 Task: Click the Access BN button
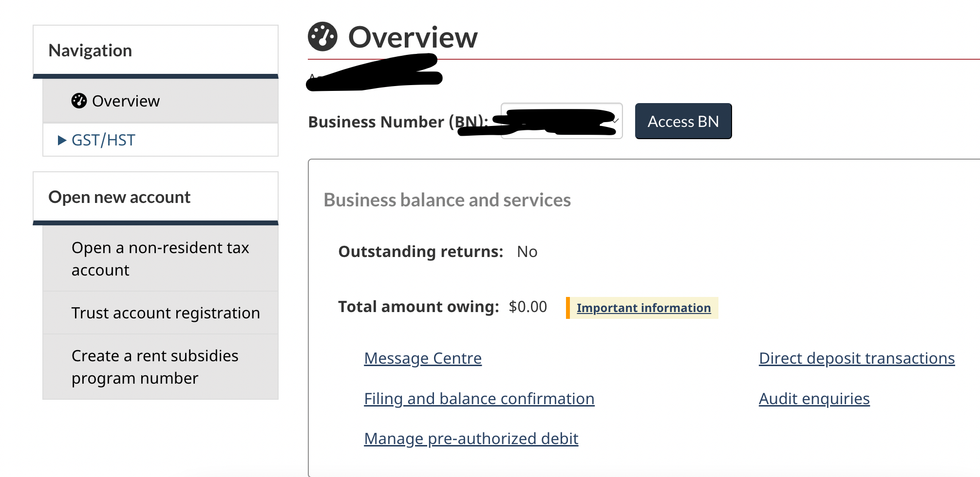tap(683, 121)
